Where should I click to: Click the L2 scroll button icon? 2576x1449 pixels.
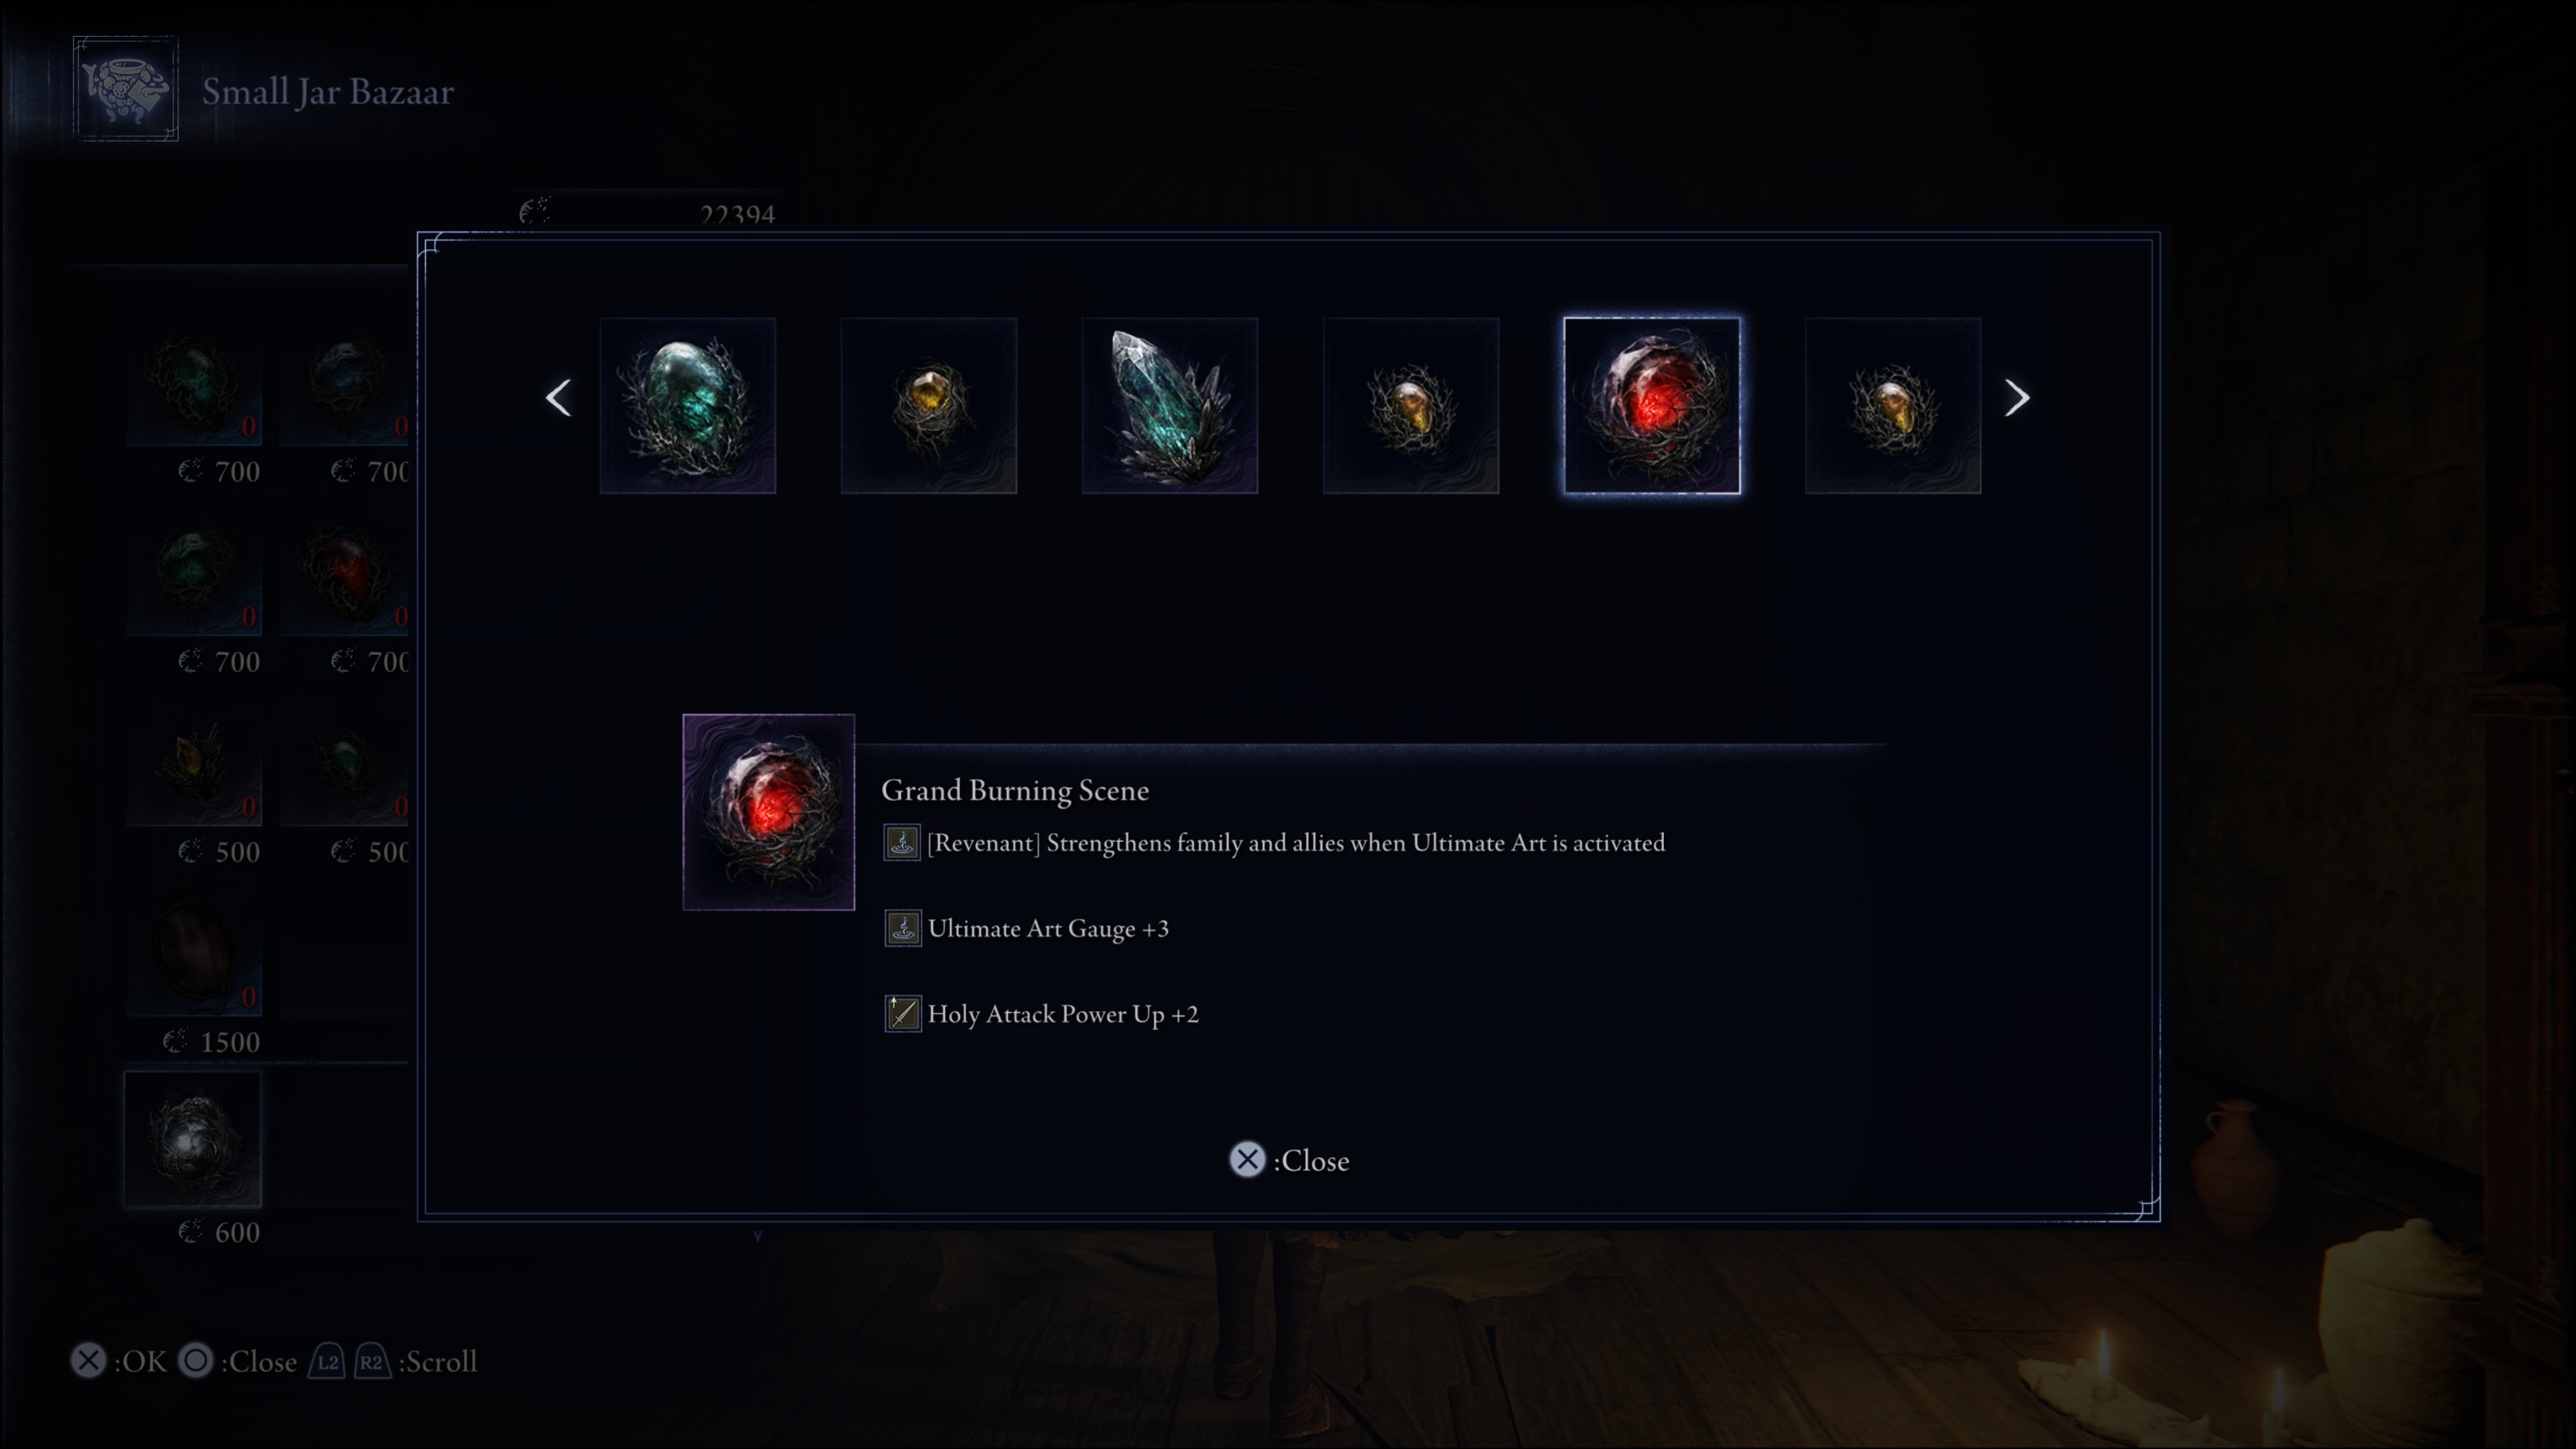pyautogui.click(x=327, y=1361)
